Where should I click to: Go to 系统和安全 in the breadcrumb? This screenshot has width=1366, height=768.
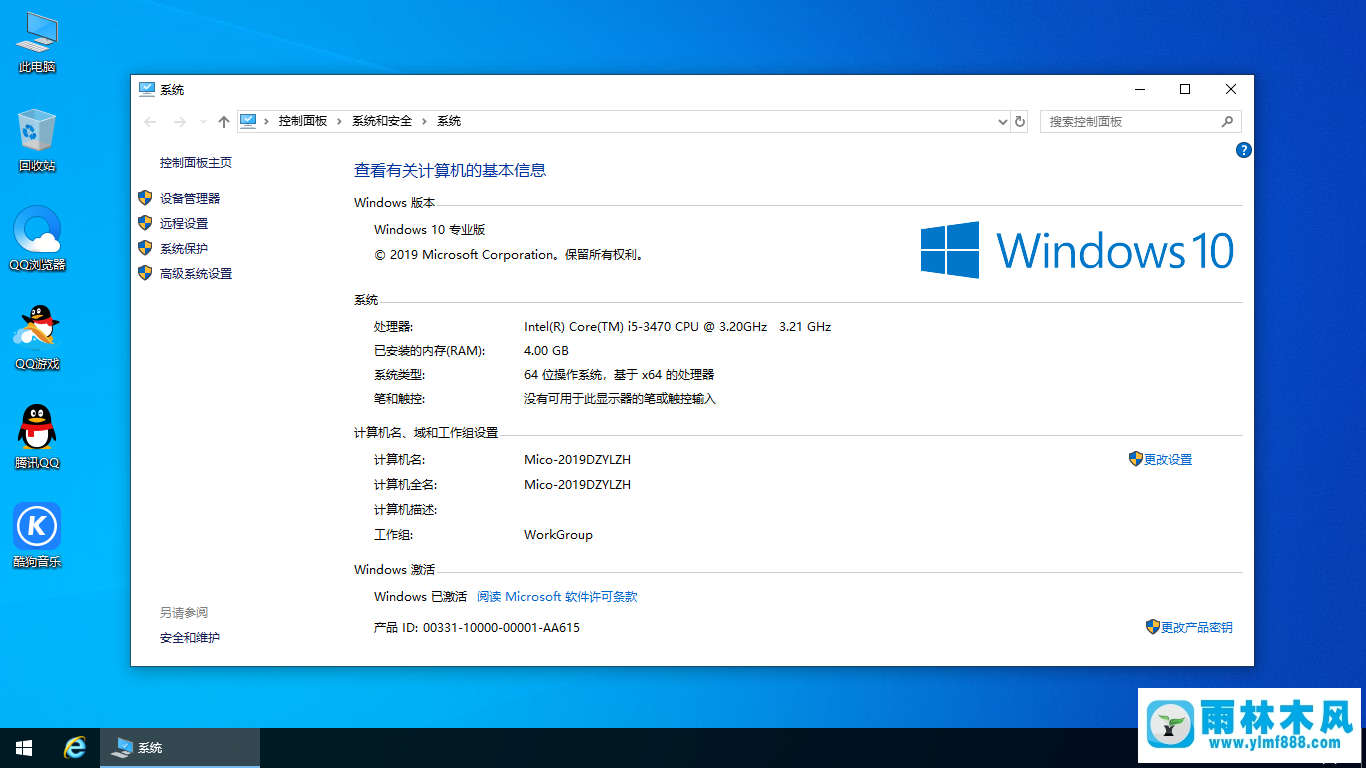[382, 121]
